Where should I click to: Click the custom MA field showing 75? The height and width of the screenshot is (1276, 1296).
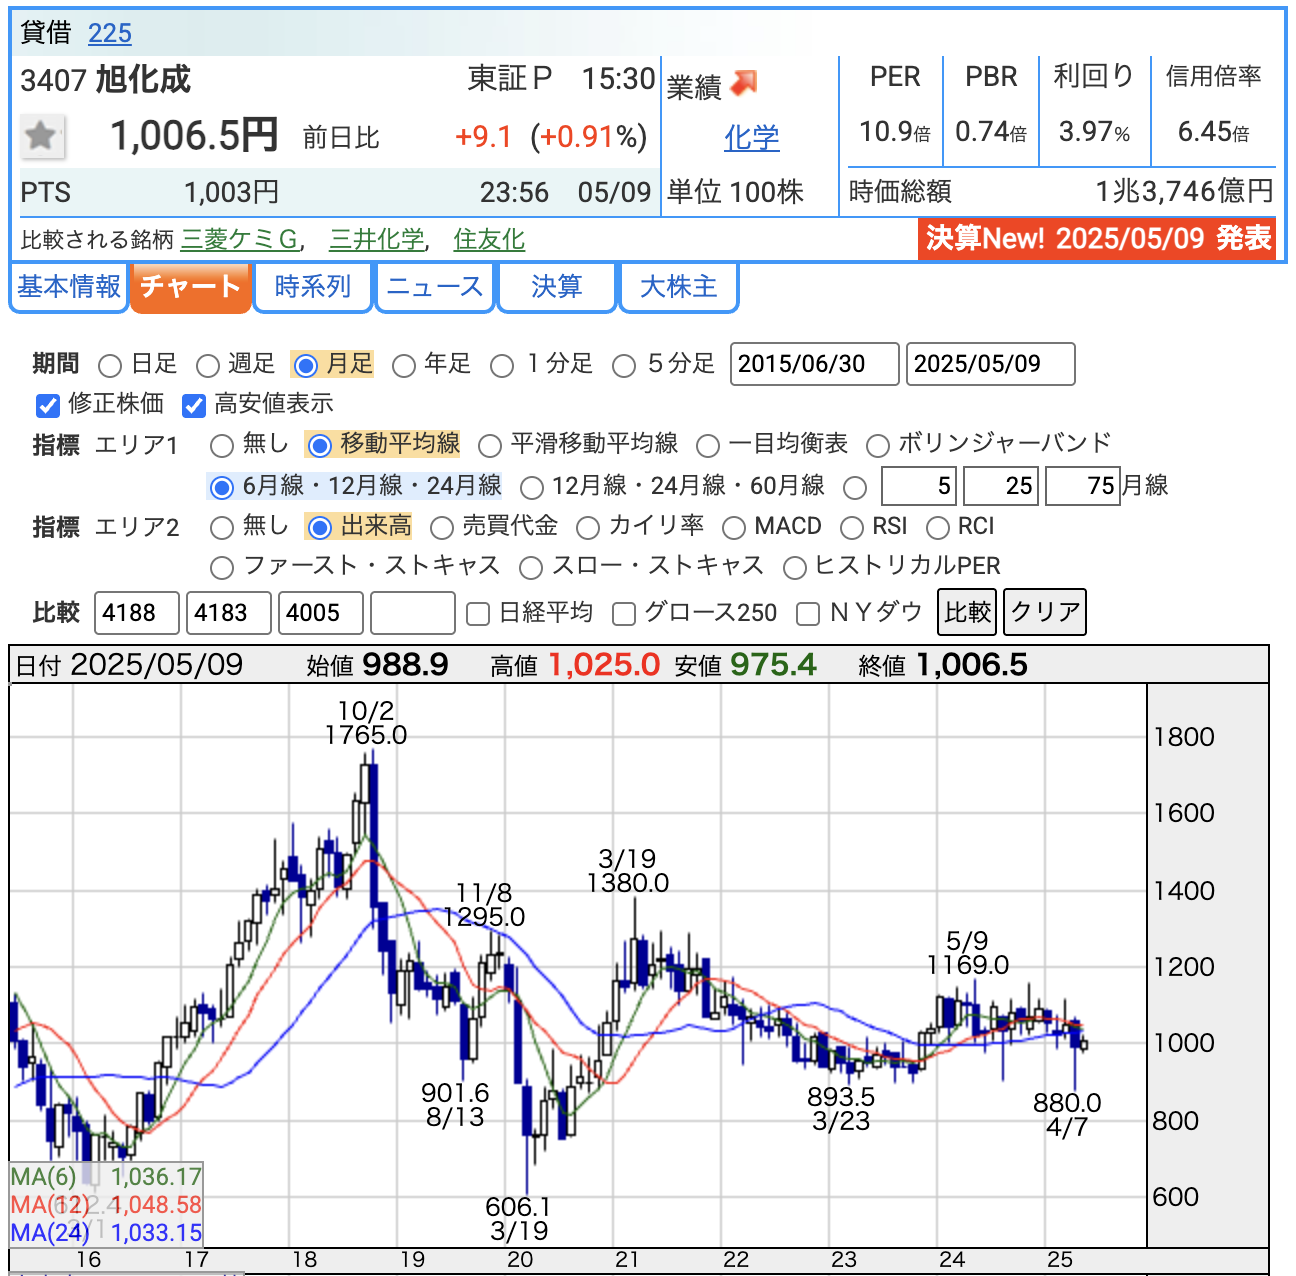(1082, 486)
